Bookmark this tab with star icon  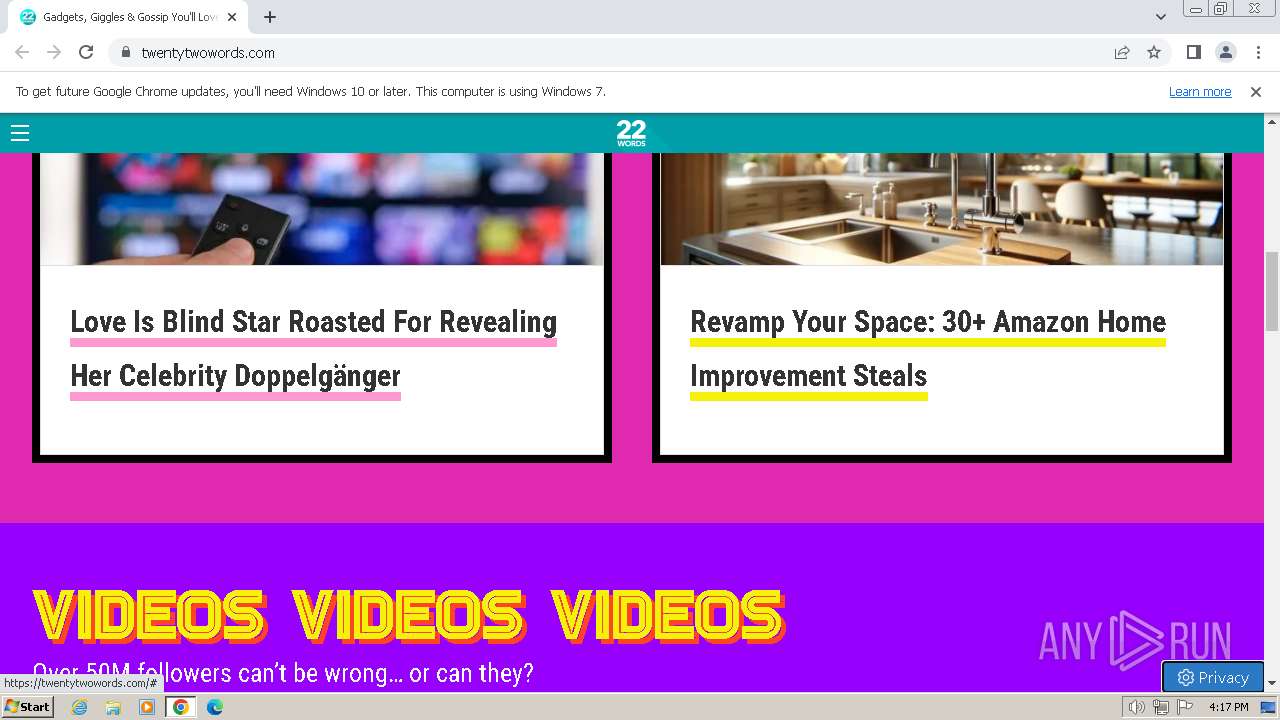1154,52
